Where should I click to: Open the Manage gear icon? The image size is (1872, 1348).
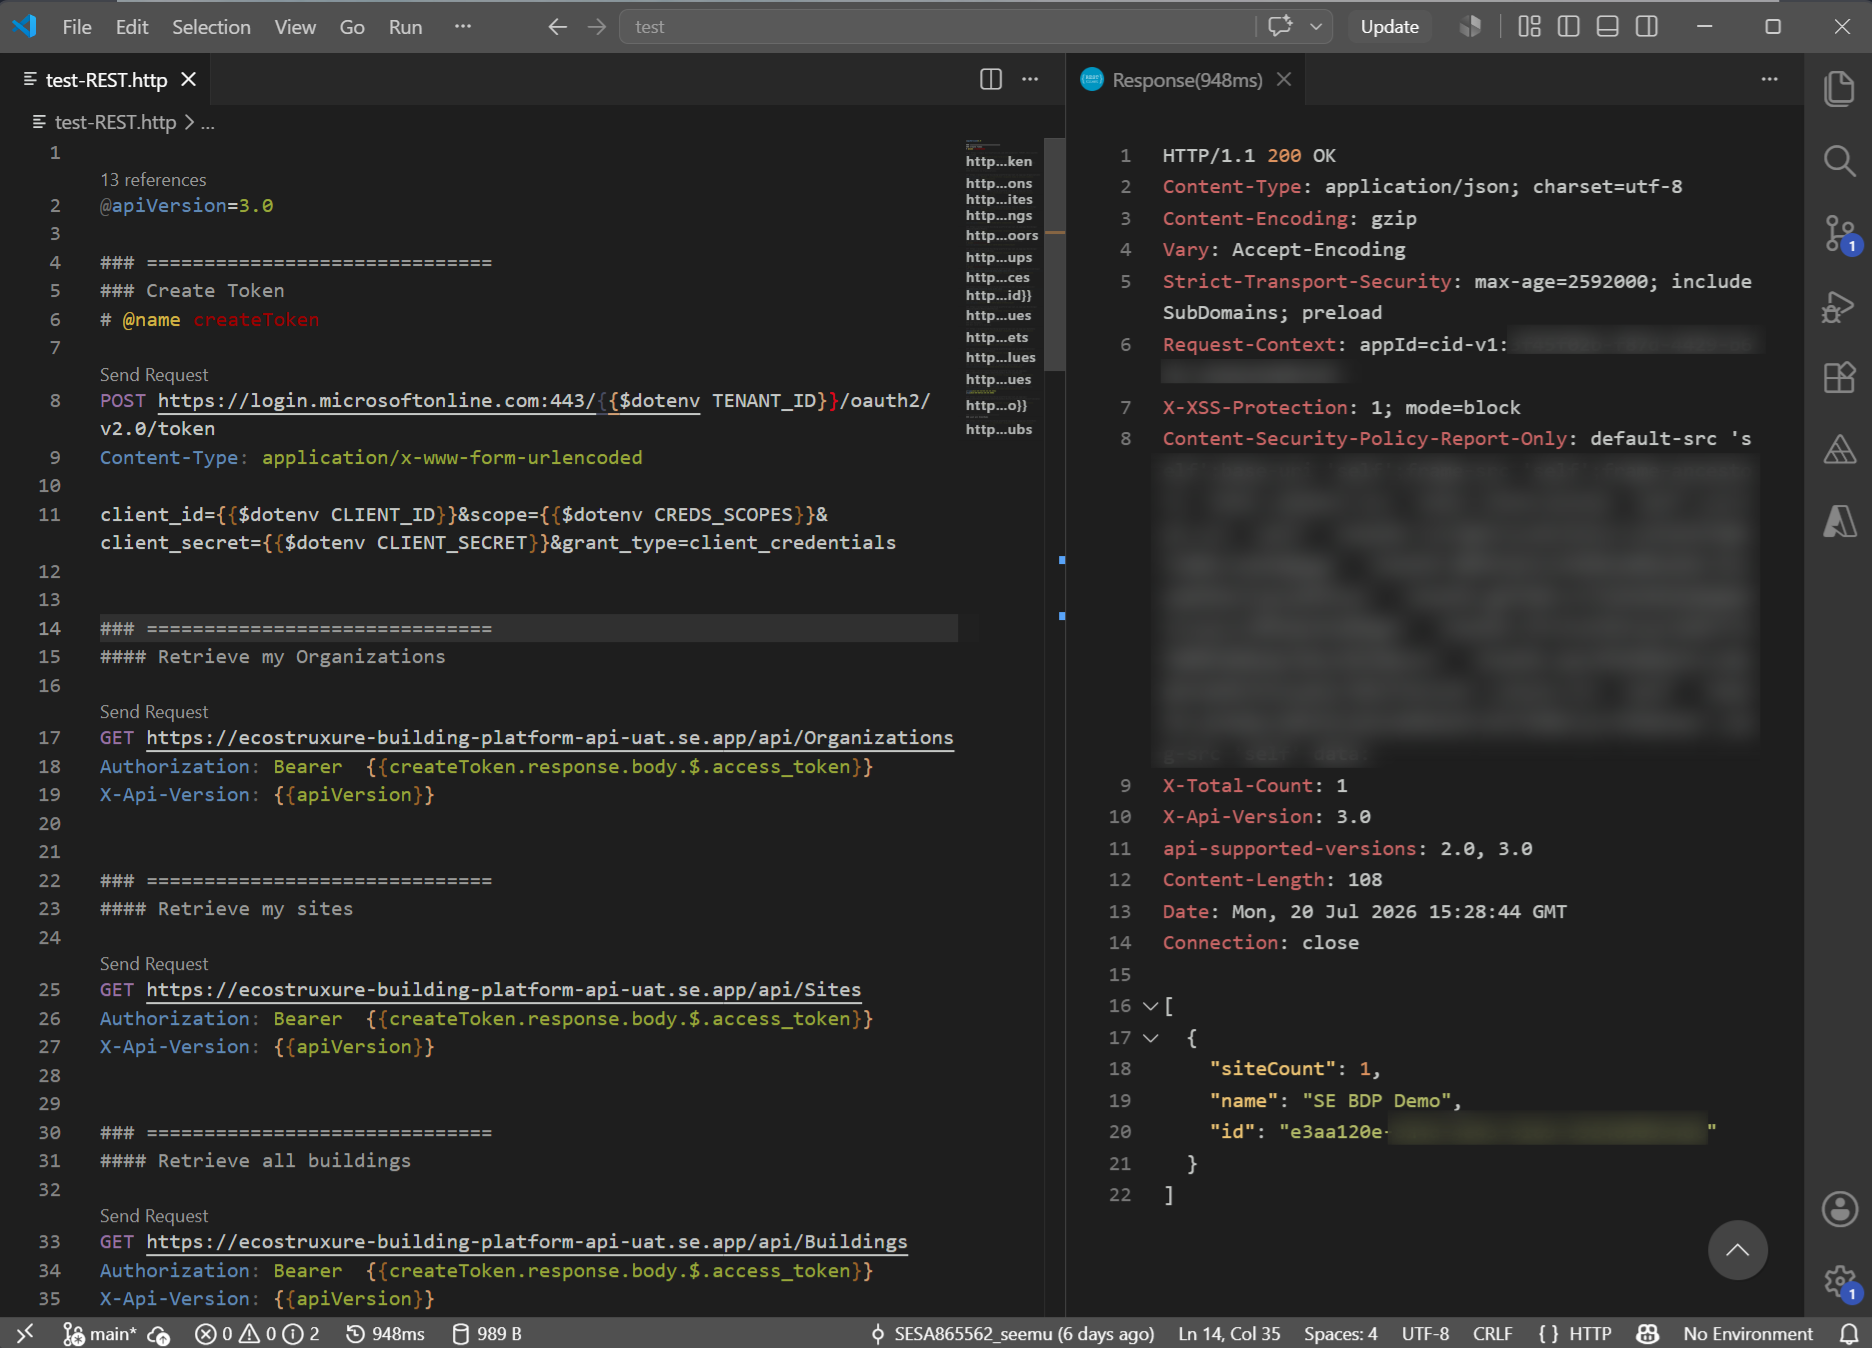[x=1839, y=1282]
